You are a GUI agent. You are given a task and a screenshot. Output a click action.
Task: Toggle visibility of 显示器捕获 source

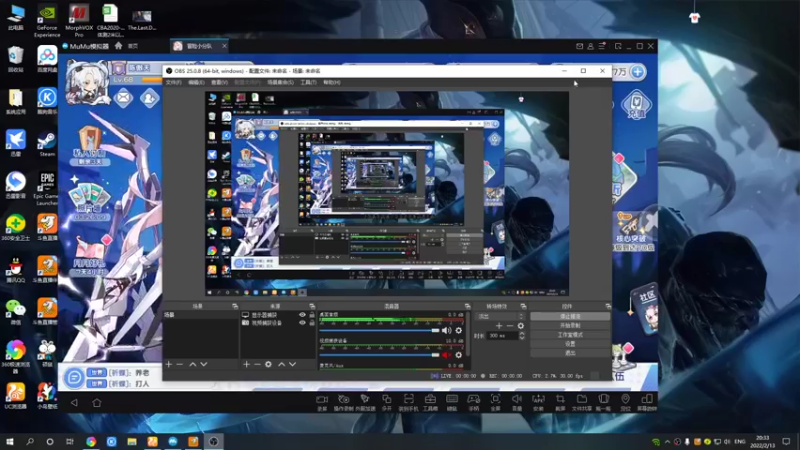[302, 315]
